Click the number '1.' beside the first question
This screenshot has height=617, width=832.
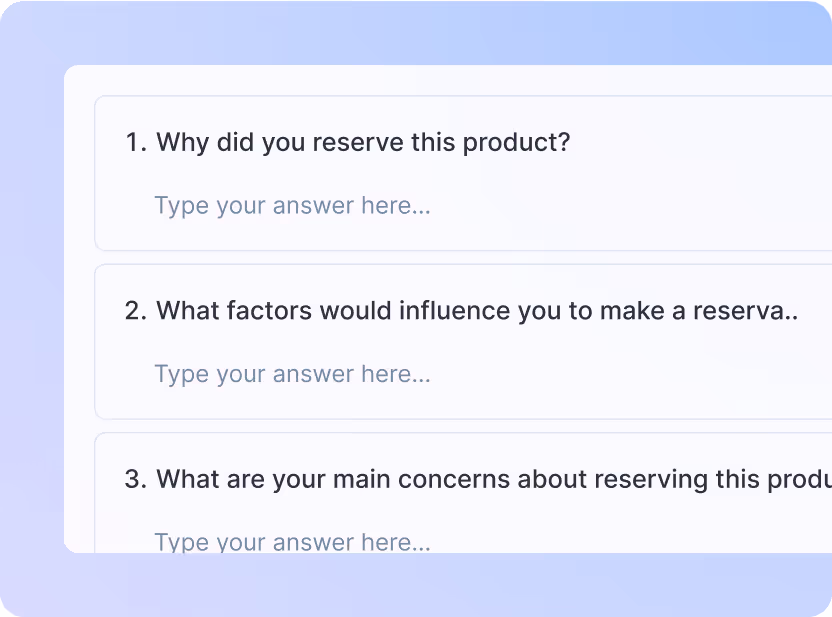(137, 142)
